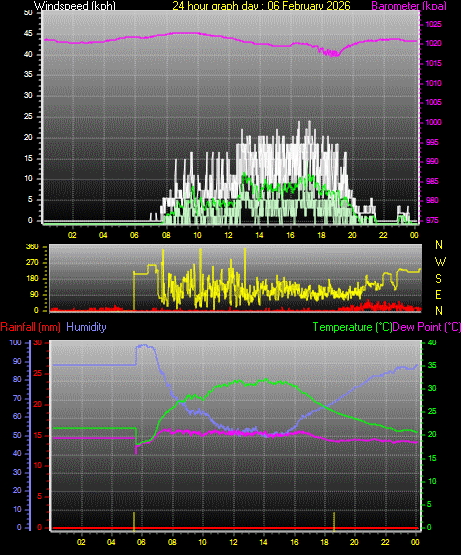Click the E compass letter
The image size is (461, 555).
[438, 294]
